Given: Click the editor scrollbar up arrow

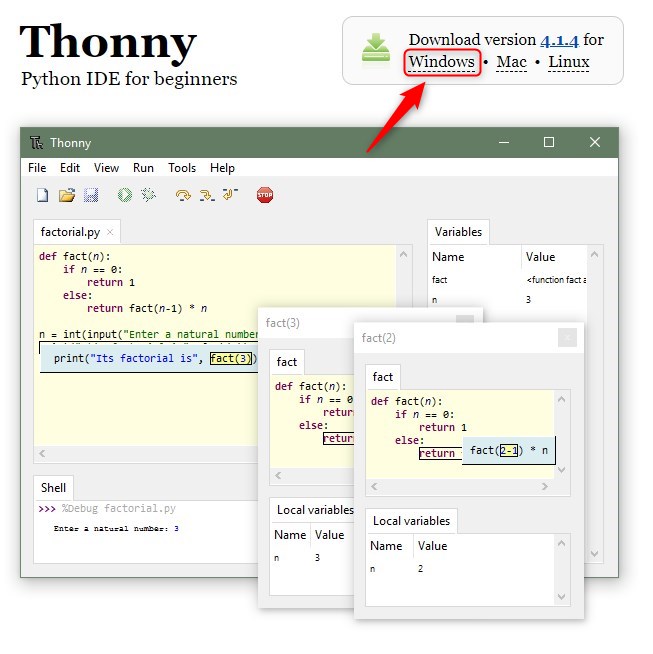Looking at the screenshot, I should pyautogui.click(x=404, y=254).
